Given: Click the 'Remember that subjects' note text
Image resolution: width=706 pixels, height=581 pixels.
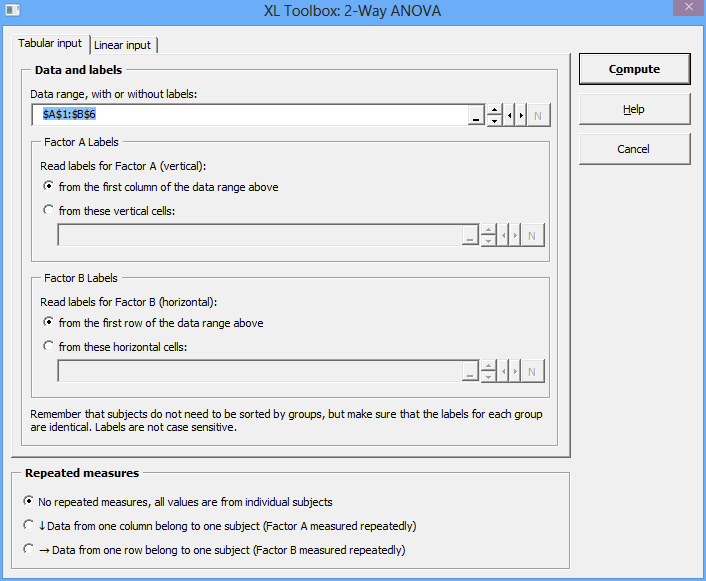Looking at the screenshot, I should click(286, 420).
